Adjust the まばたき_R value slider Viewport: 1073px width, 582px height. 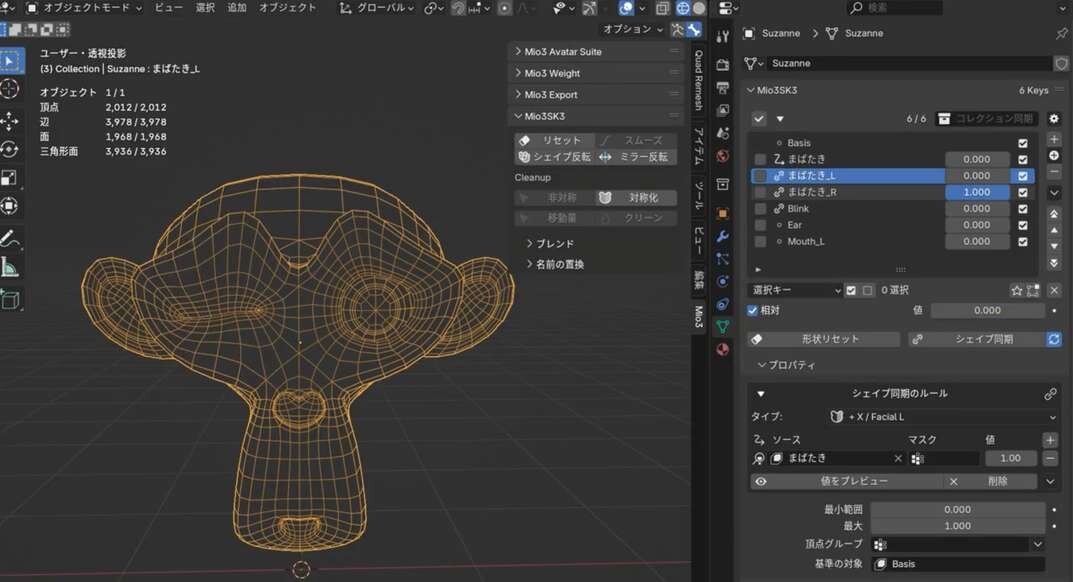[977, 192]
